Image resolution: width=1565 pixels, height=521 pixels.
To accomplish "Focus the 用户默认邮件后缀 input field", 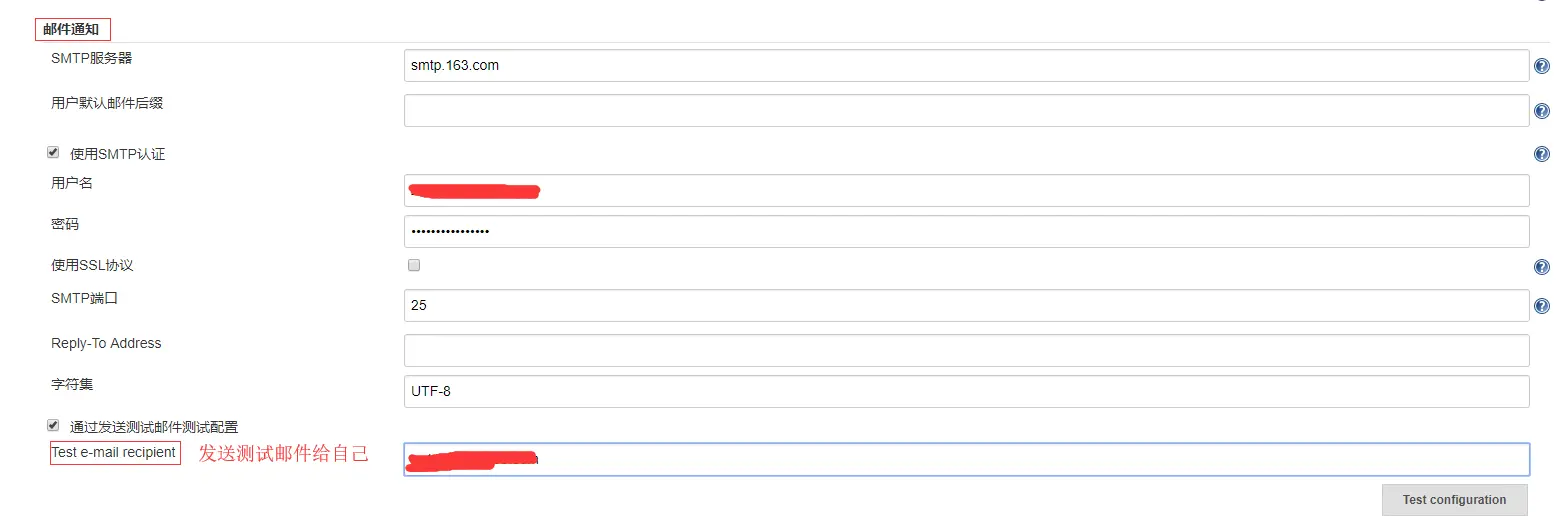I will [966, 110].
